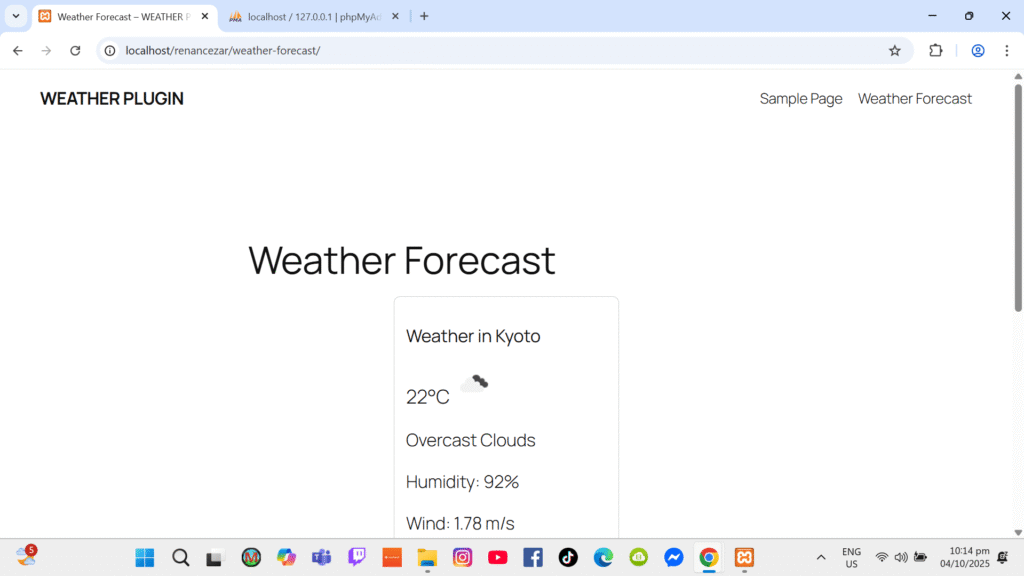Open a new browser tab
This screenshot has height=576, width=1024.
tap(424, 16)
